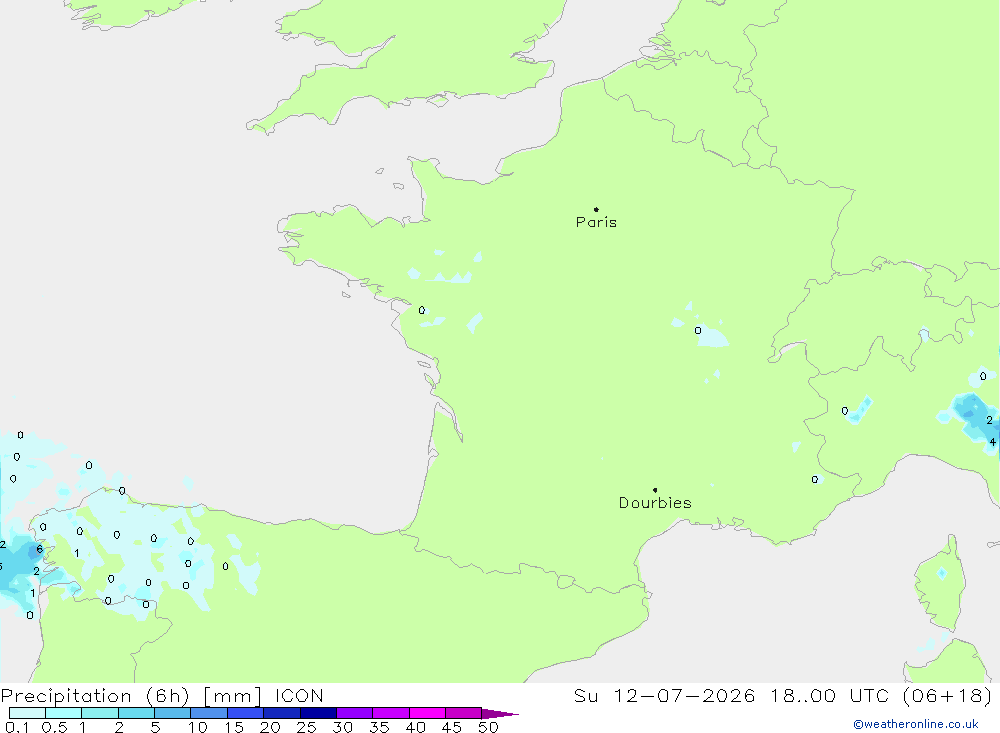Click the legend label '20'
The width and height of the screenshot is (1000, 733).
(x=270, y=727)
